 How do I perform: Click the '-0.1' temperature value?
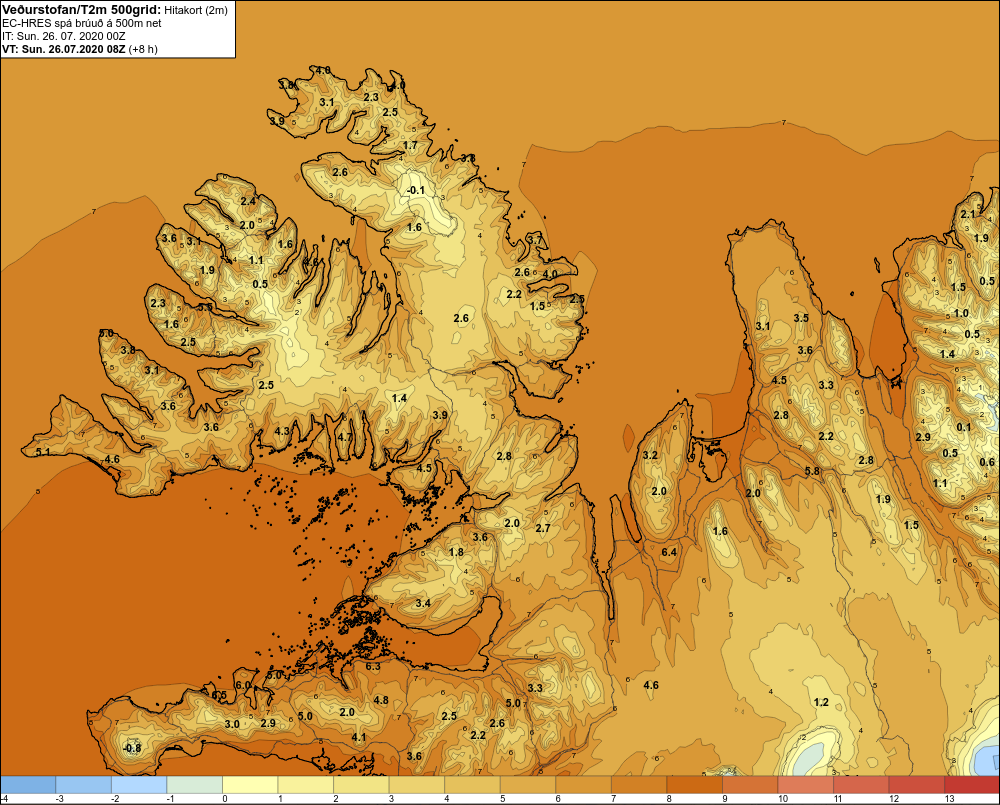pos(416,190)
